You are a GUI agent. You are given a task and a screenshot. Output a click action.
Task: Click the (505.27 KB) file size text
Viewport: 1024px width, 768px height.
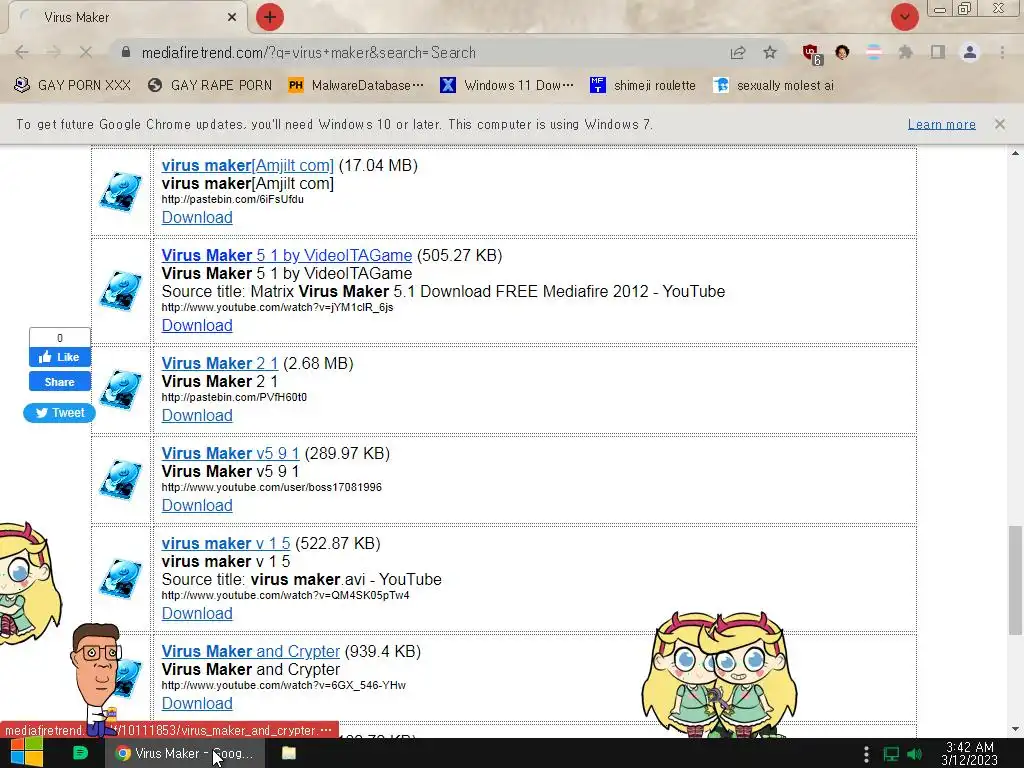(460, 255)
